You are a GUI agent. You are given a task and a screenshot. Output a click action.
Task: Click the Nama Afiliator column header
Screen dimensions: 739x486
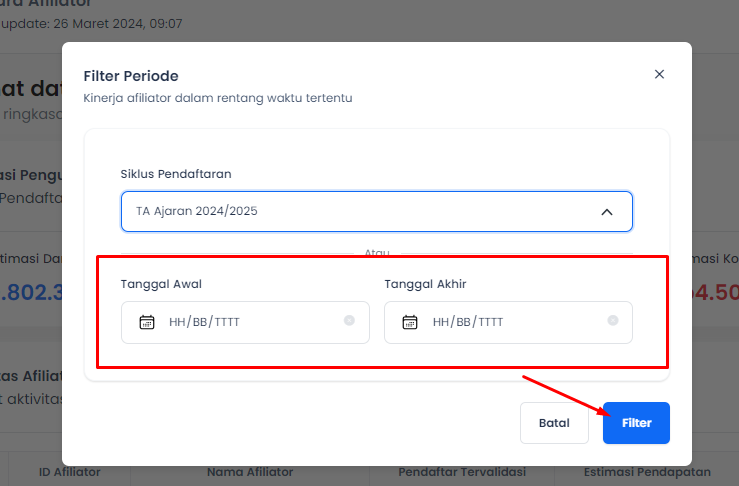(250, 472)
